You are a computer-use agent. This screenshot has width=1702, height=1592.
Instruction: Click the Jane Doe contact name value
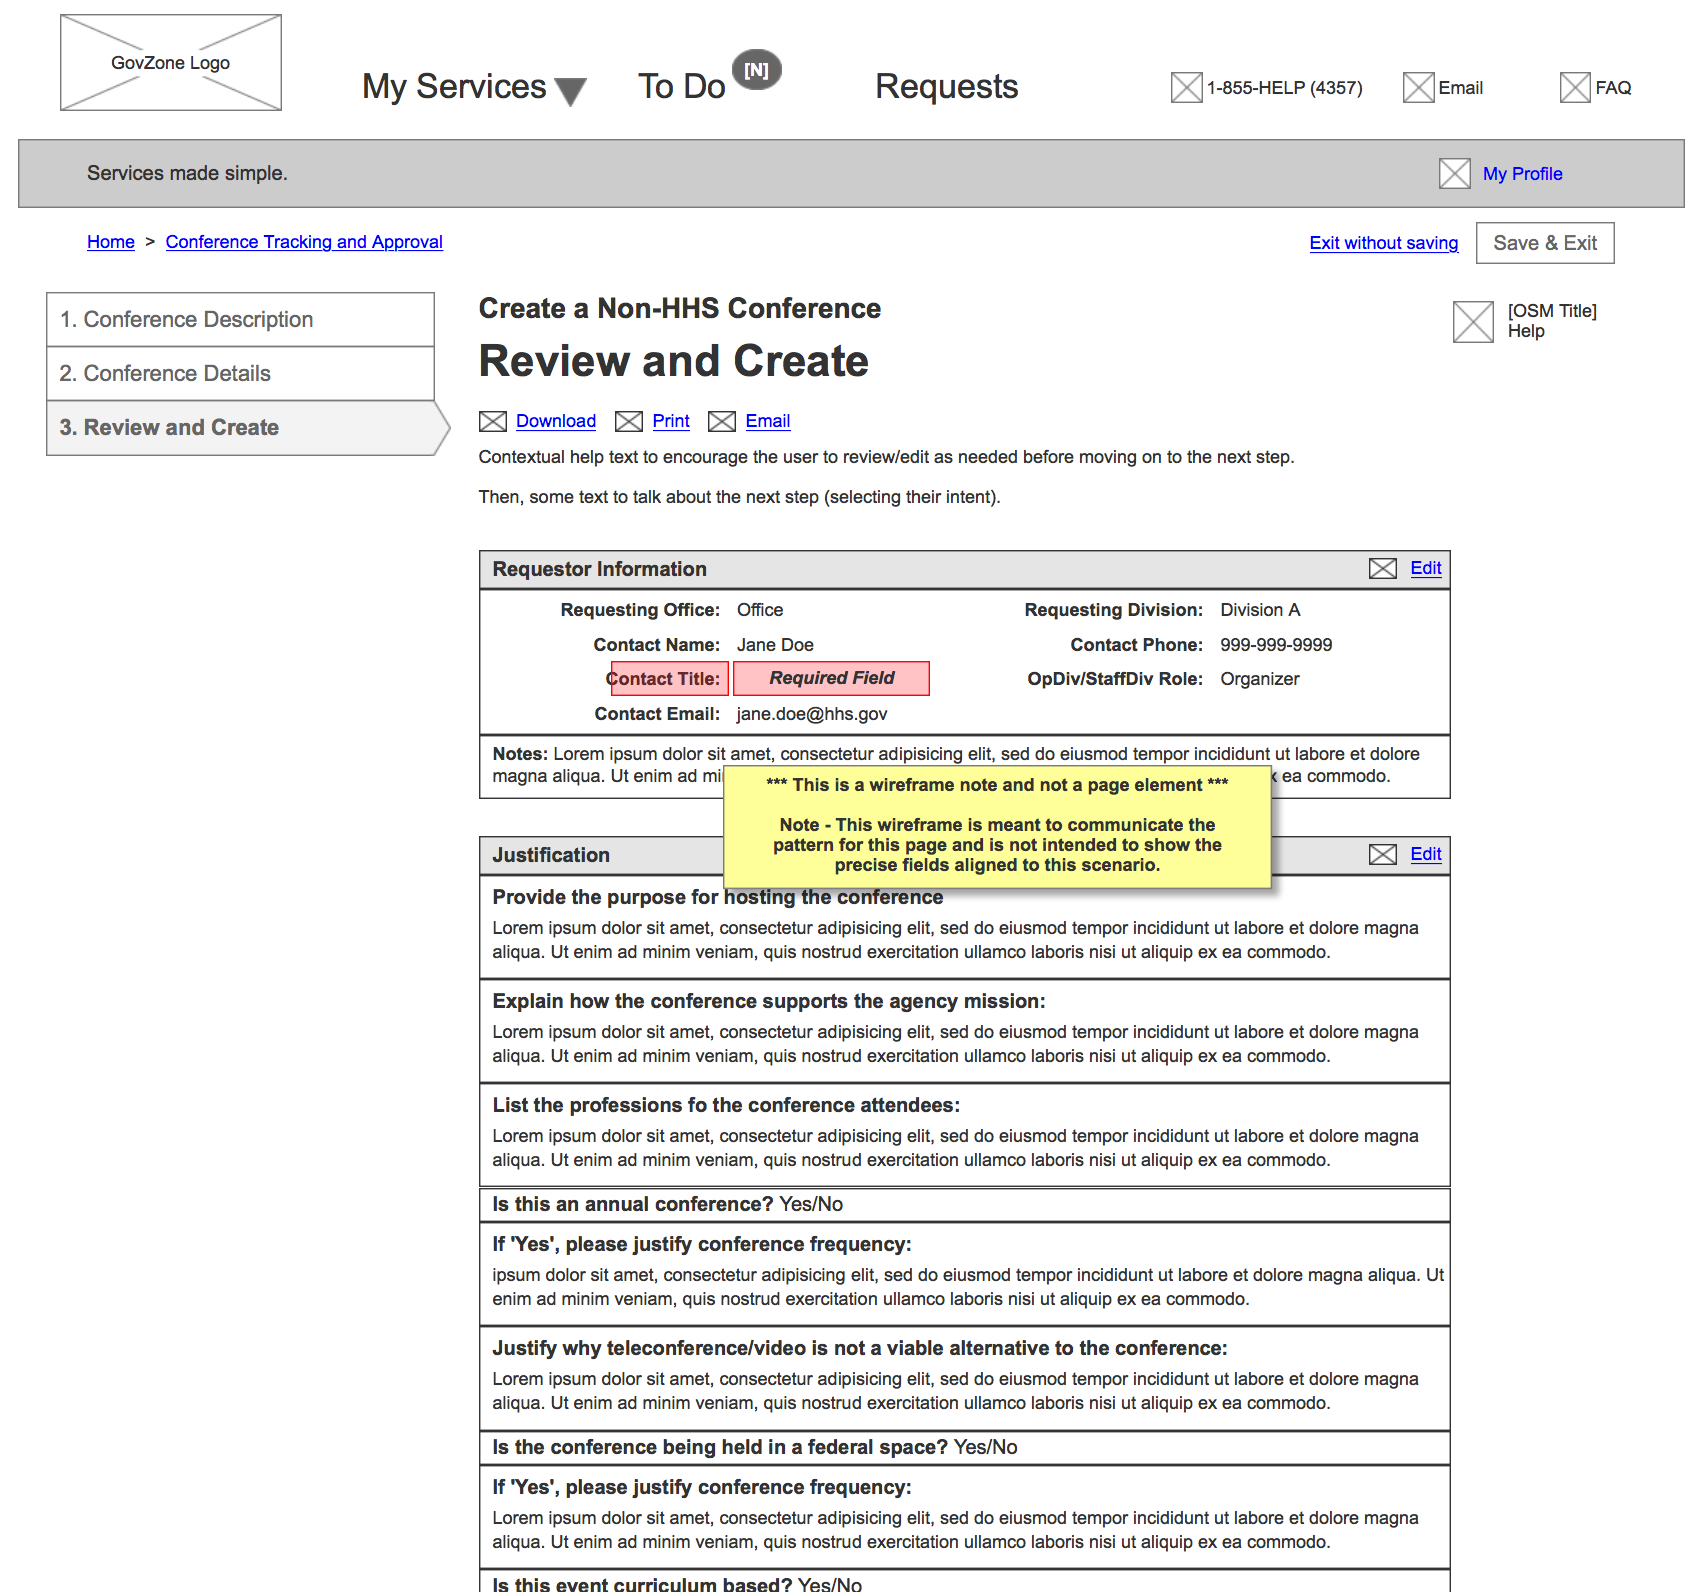(x=775, y=645)
